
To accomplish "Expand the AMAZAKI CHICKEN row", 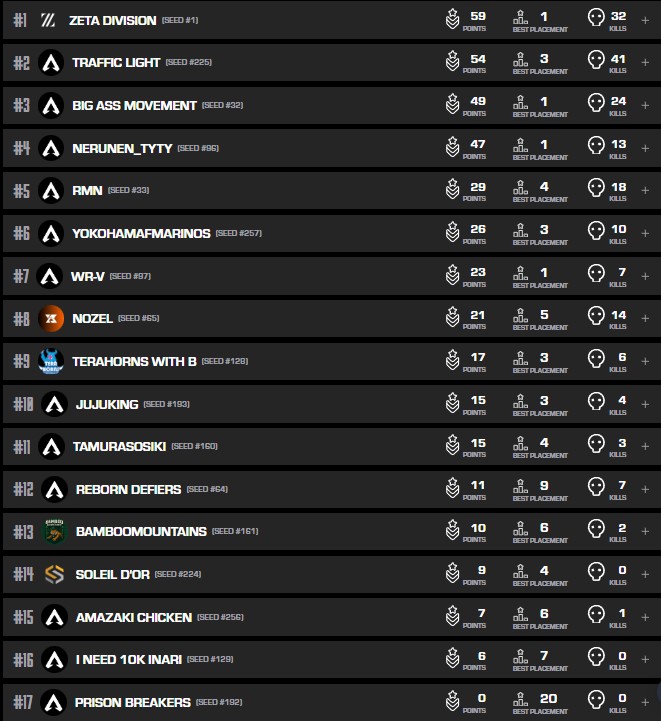I will [644, 617].
